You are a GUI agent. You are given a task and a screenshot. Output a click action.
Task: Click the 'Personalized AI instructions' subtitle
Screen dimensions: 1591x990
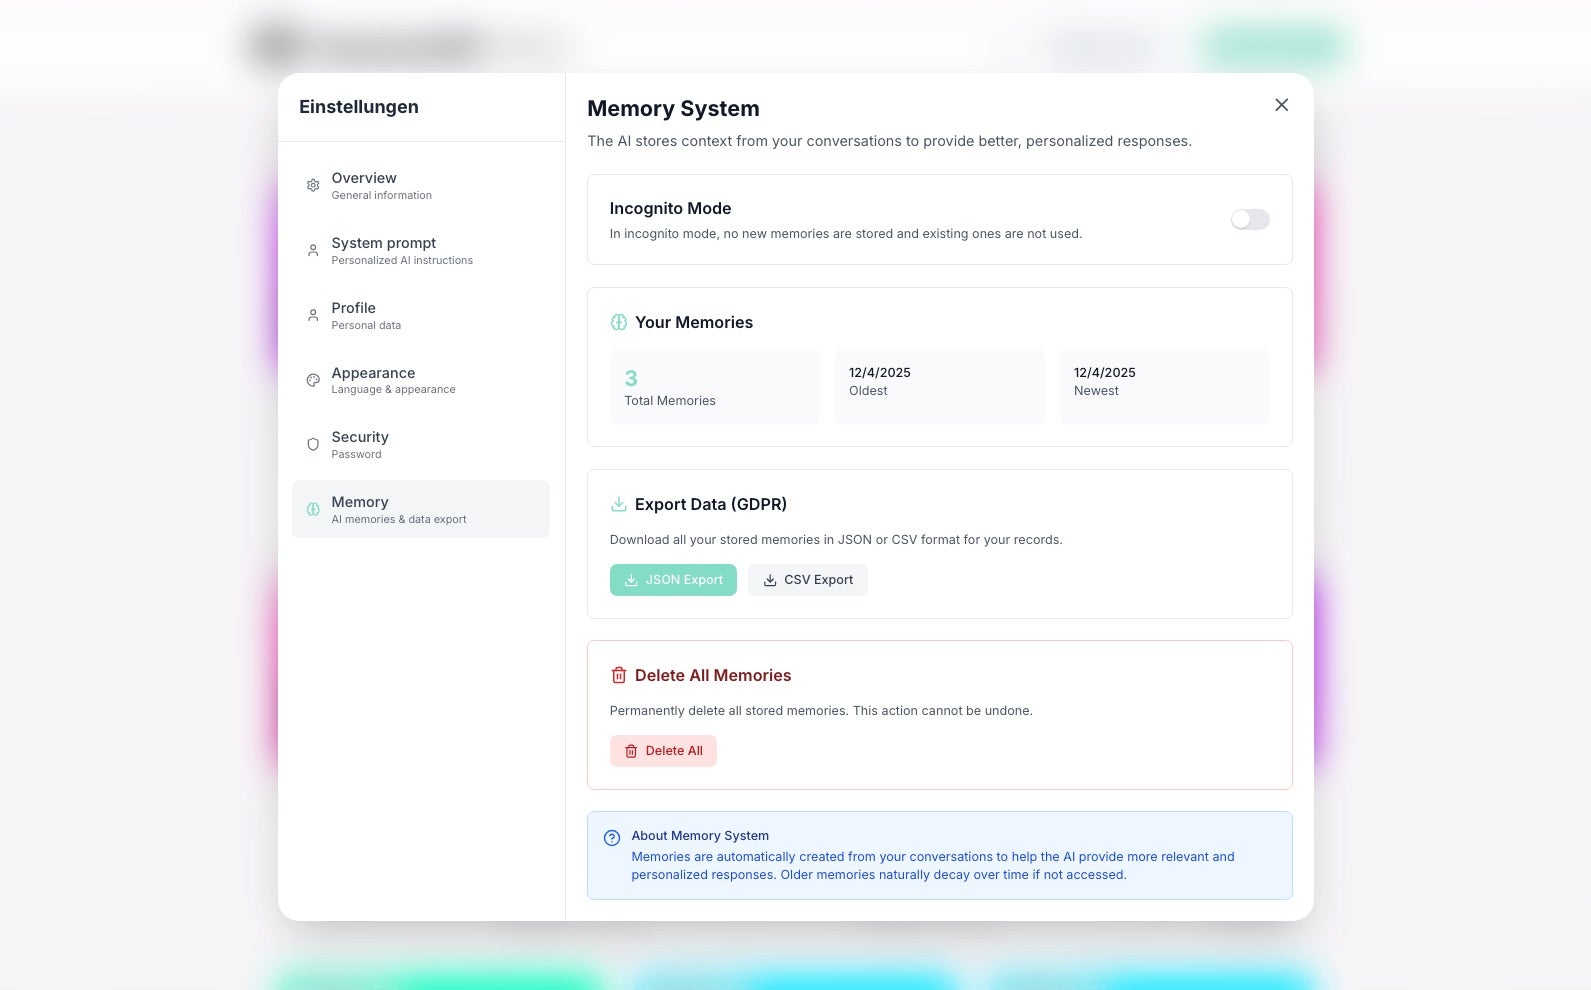[402, 260]
